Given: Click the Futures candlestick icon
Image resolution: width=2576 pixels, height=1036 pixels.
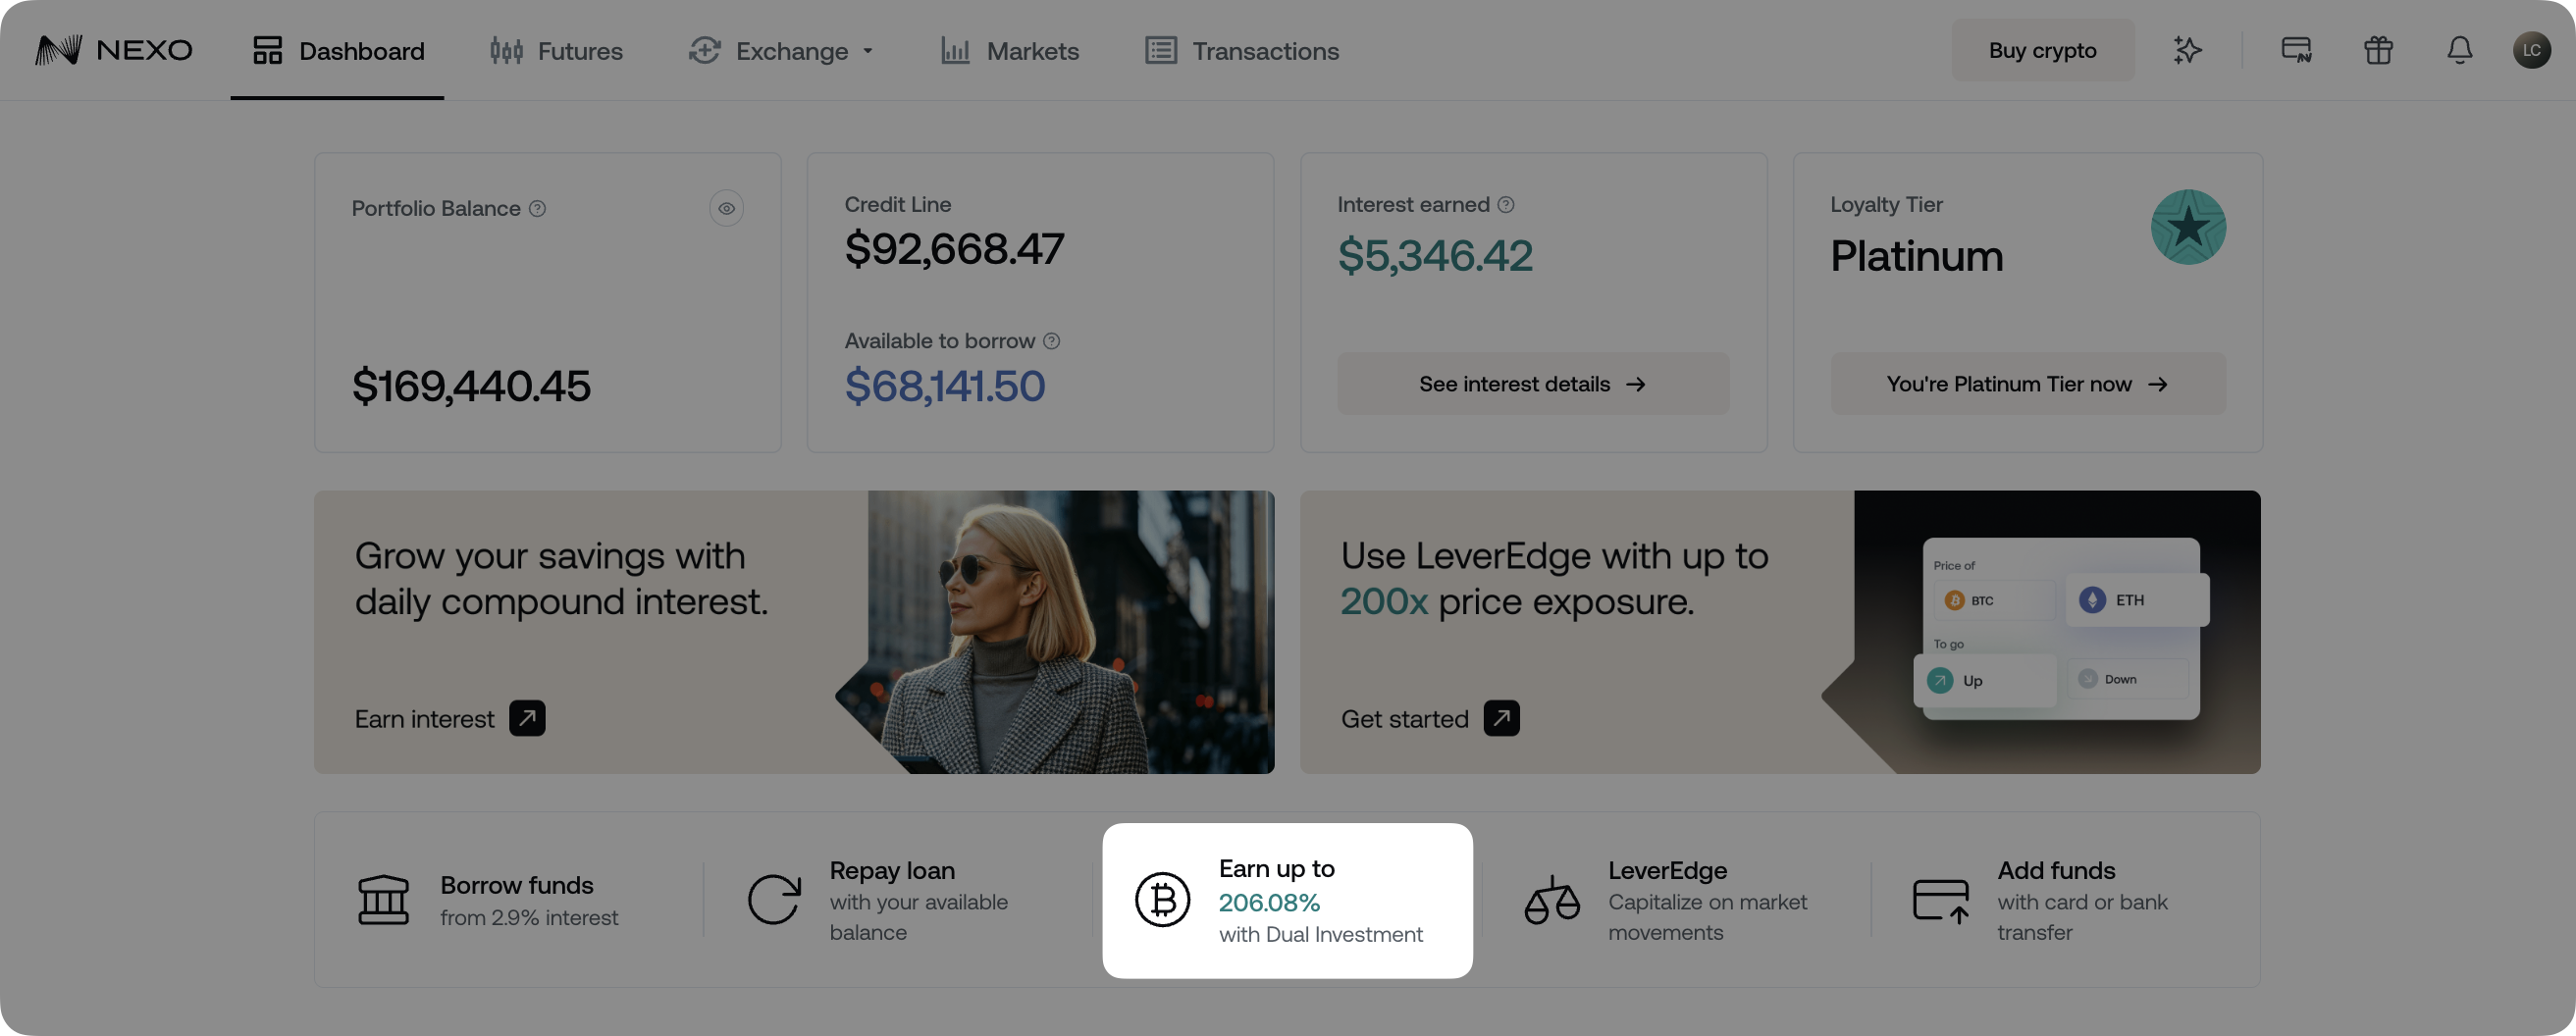Looking at the screenshot, I should pos(506,50).
